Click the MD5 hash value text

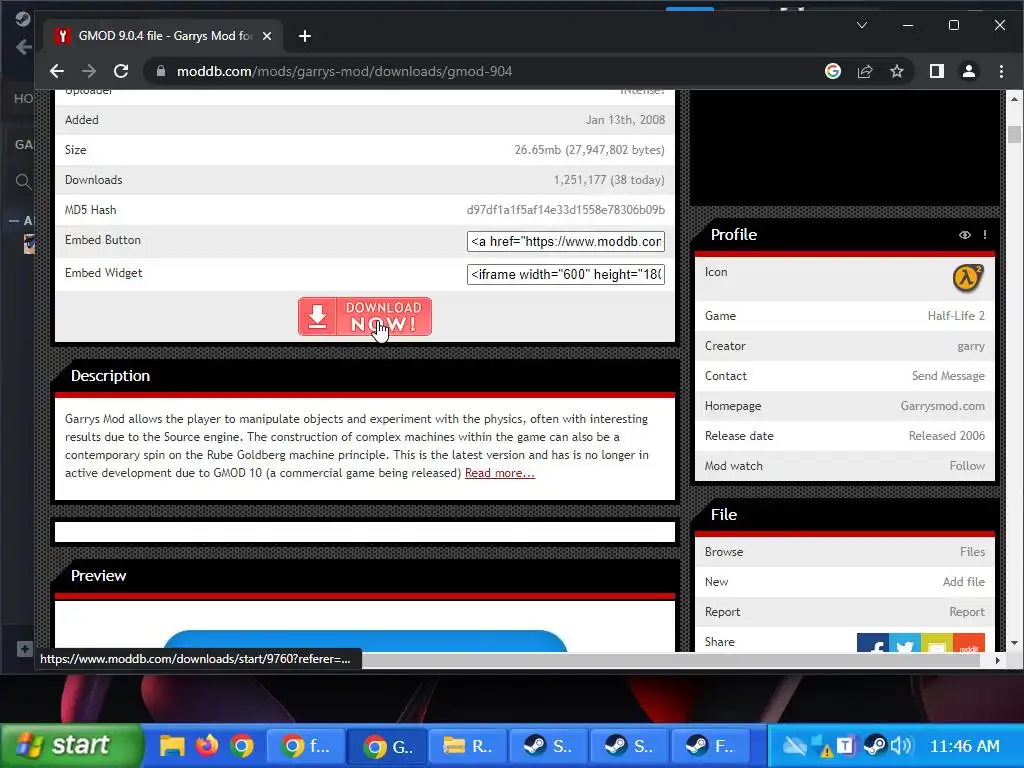566,210
